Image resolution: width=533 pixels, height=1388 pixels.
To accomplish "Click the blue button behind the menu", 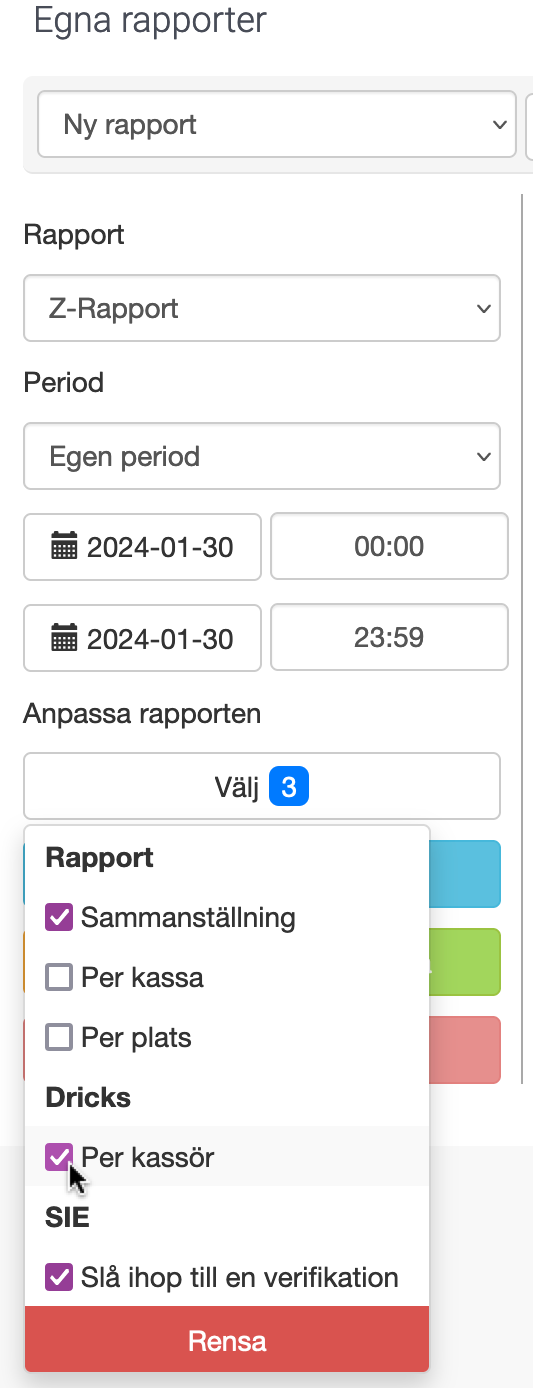I will [465, 874].
